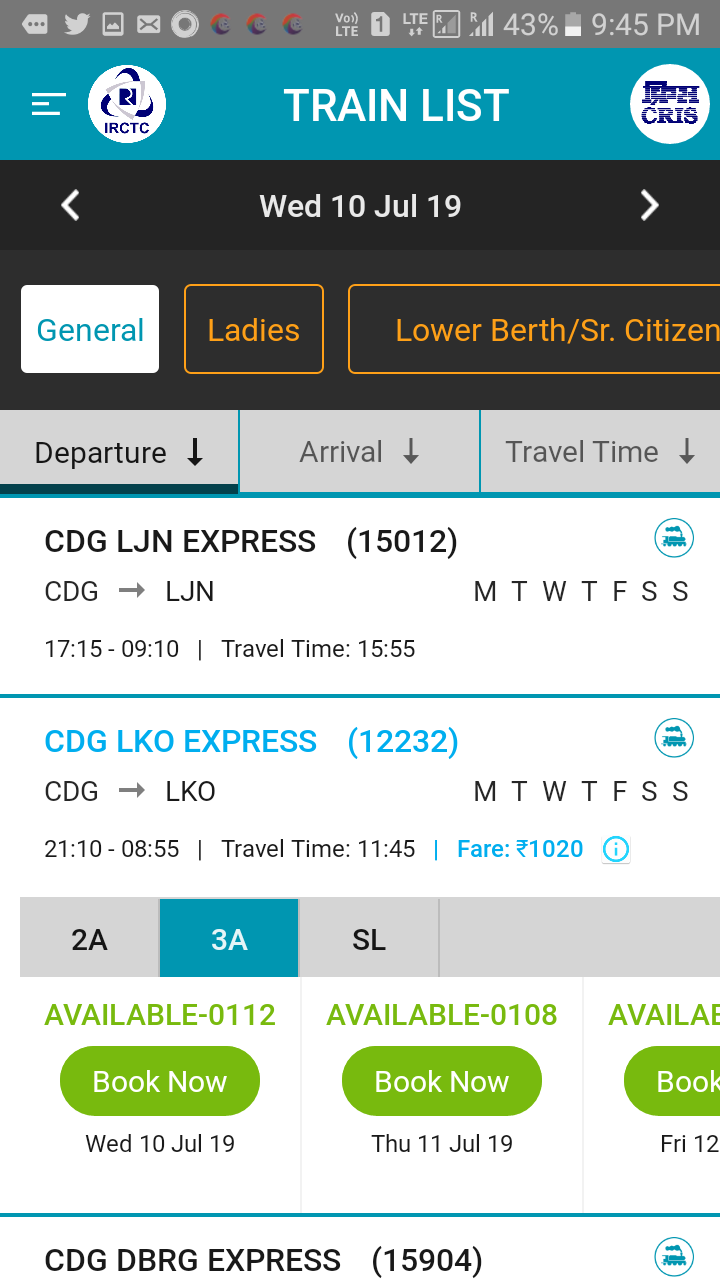
Task: Tap train icon for CDG LJN Express
Action: 674,539
